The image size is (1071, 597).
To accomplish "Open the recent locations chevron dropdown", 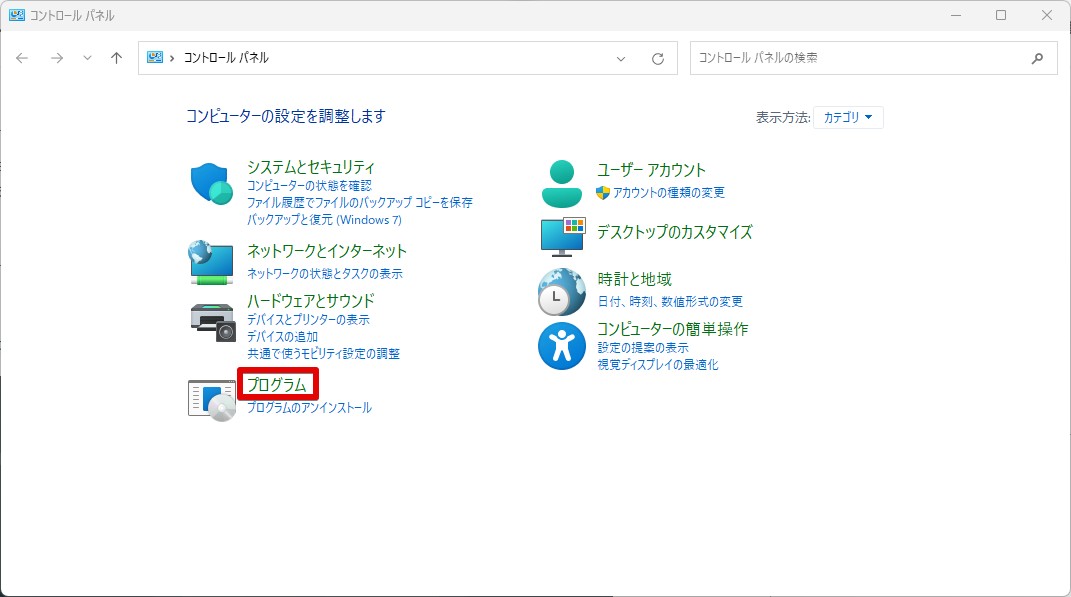I will pos(87,58).
